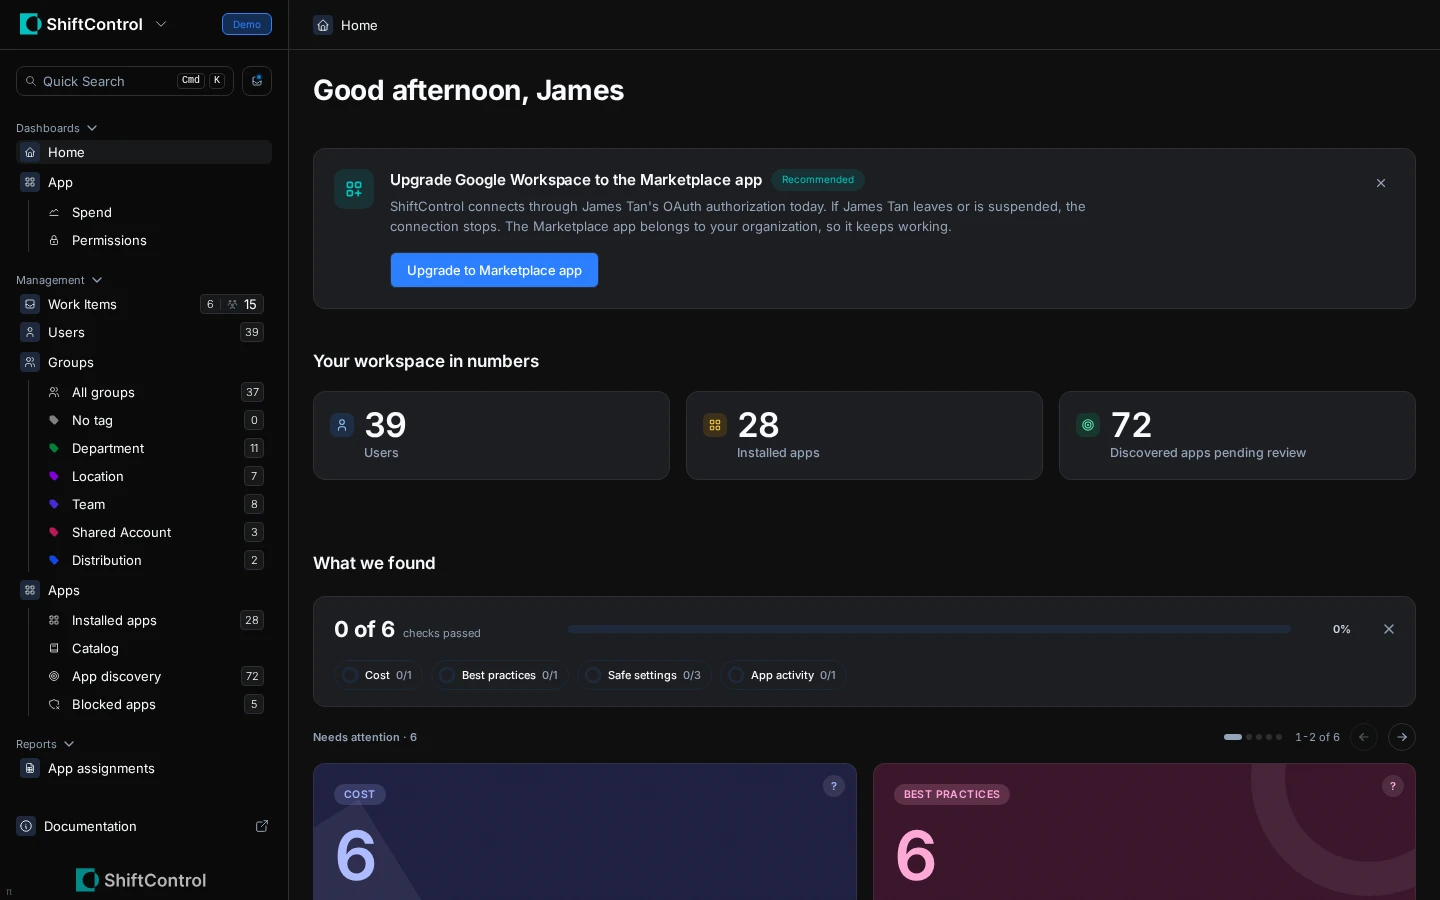Go to next needs-attention page arrow
This screenshot has height=900, width=1440.
(x=1402, y=737)
